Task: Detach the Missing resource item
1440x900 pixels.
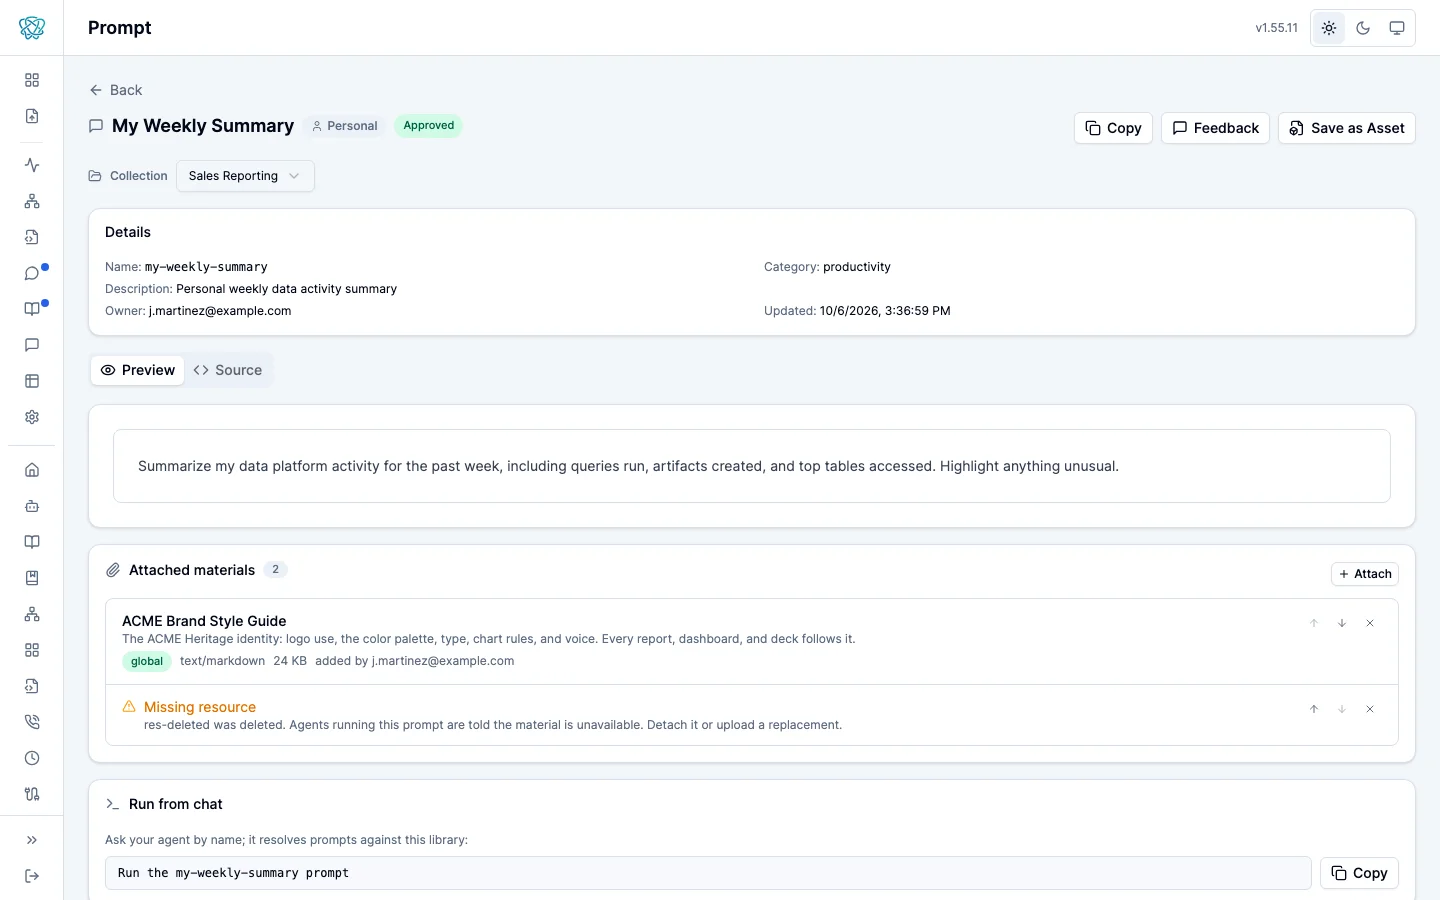Action: click(x=1370, y=709)
